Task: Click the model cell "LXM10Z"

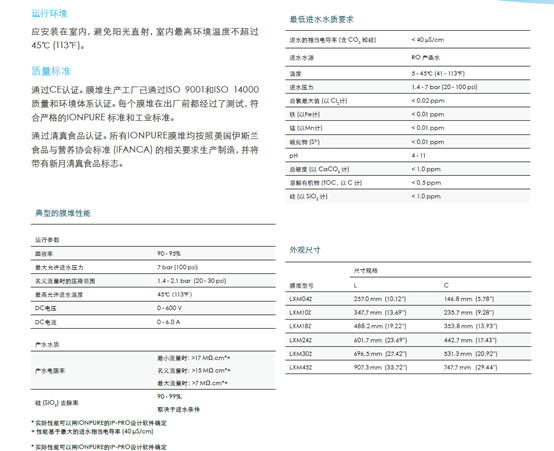Action: tap(300, 312)
